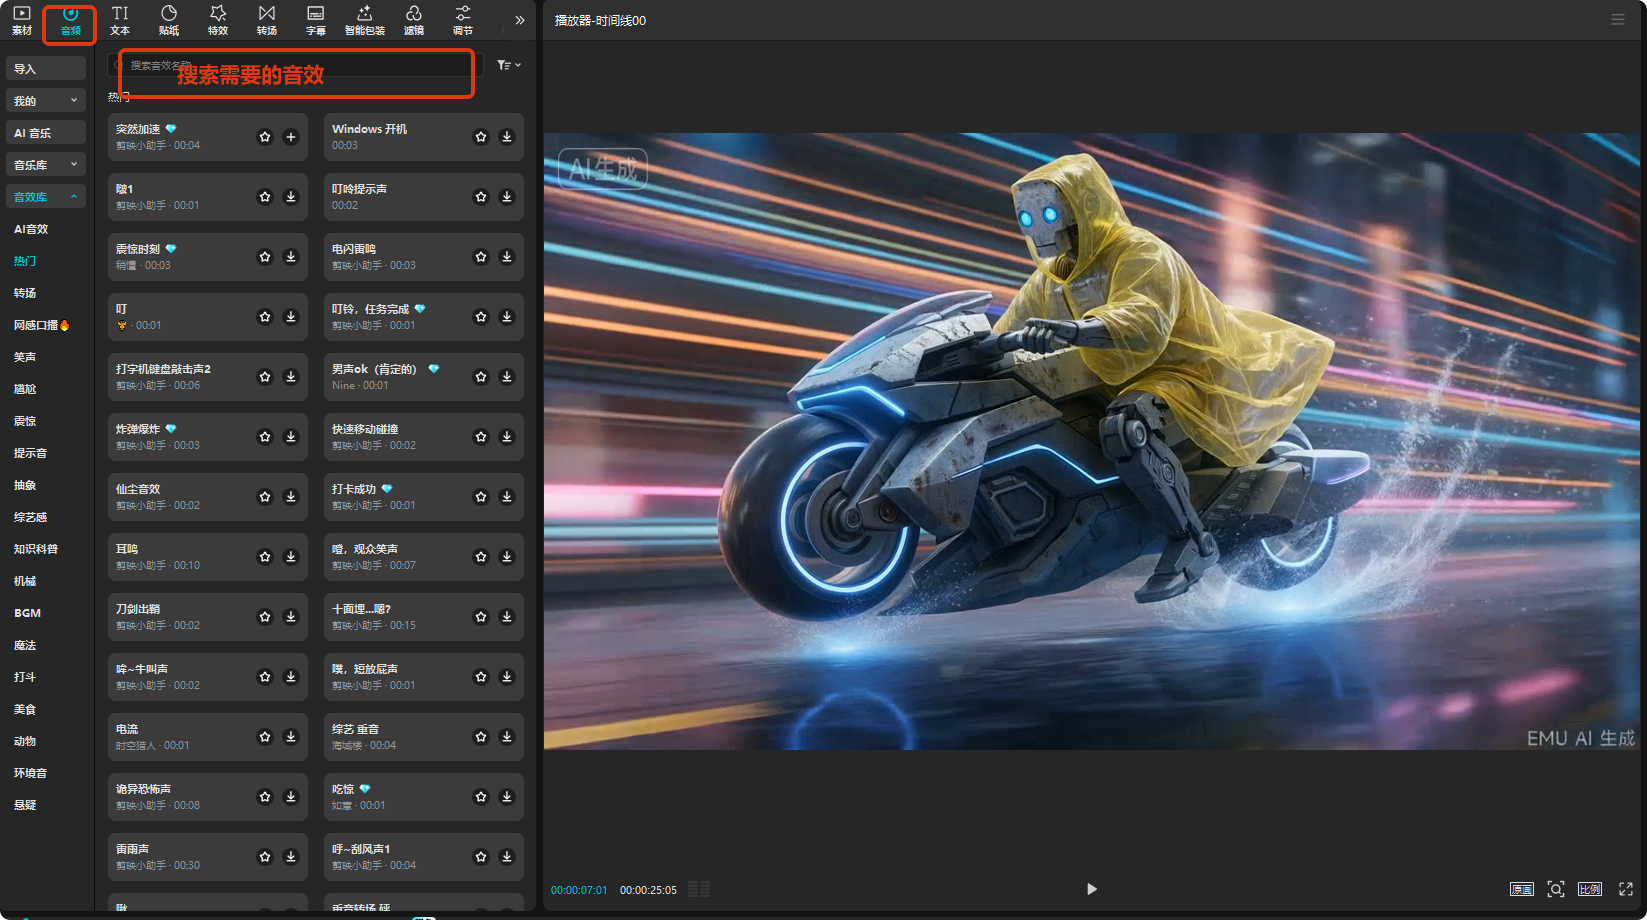Click the 导入 import button
The width and height of the screenshot is (1647, 920).
pyautogui.click(x=46, y=69)
